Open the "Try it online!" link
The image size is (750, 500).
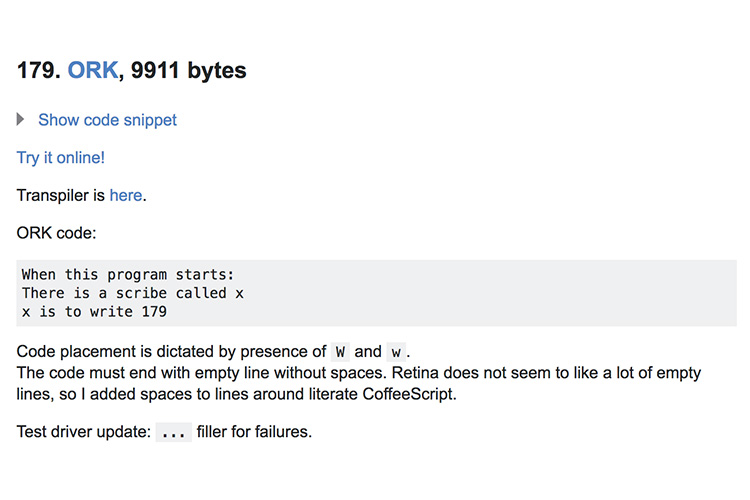tap(61, 157)
